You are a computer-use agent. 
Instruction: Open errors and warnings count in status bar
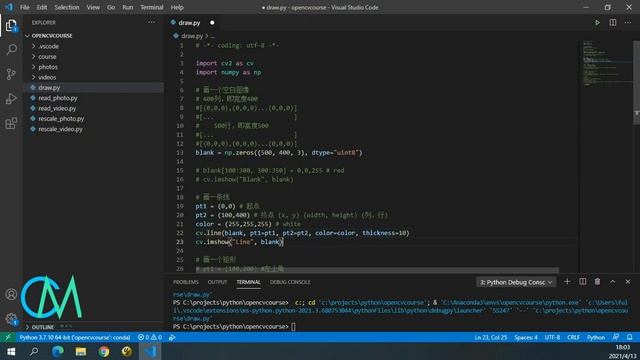pos(150,337)
